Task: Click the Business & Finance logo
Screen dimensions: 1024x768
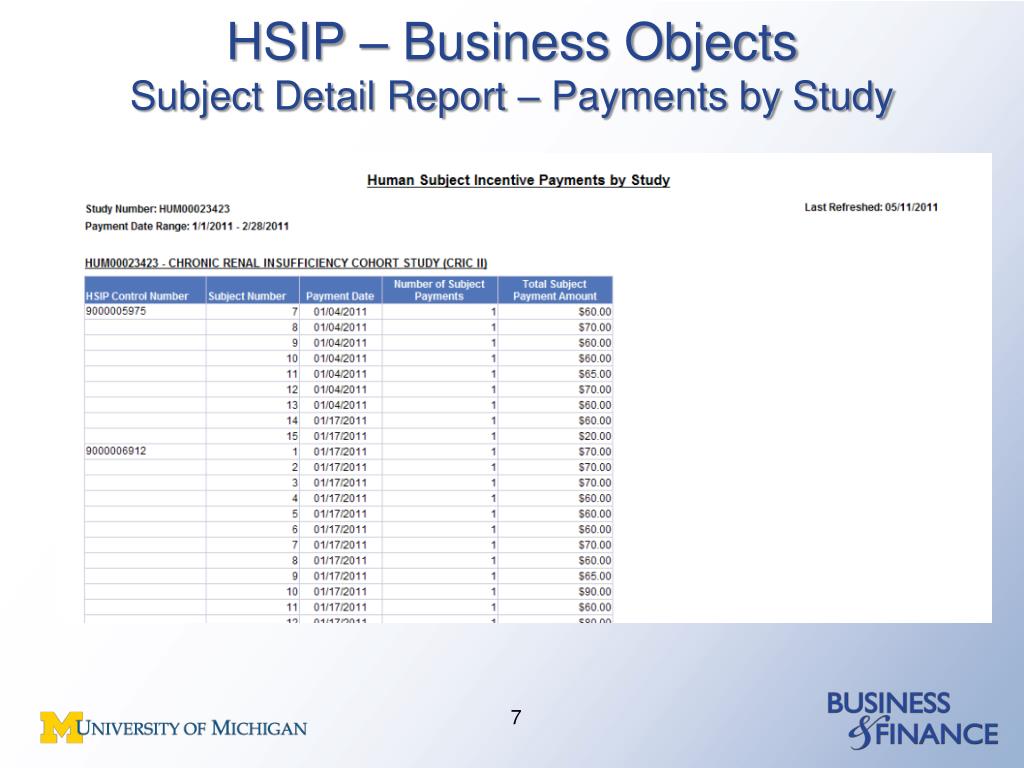Action: click(x=912, y=720)
